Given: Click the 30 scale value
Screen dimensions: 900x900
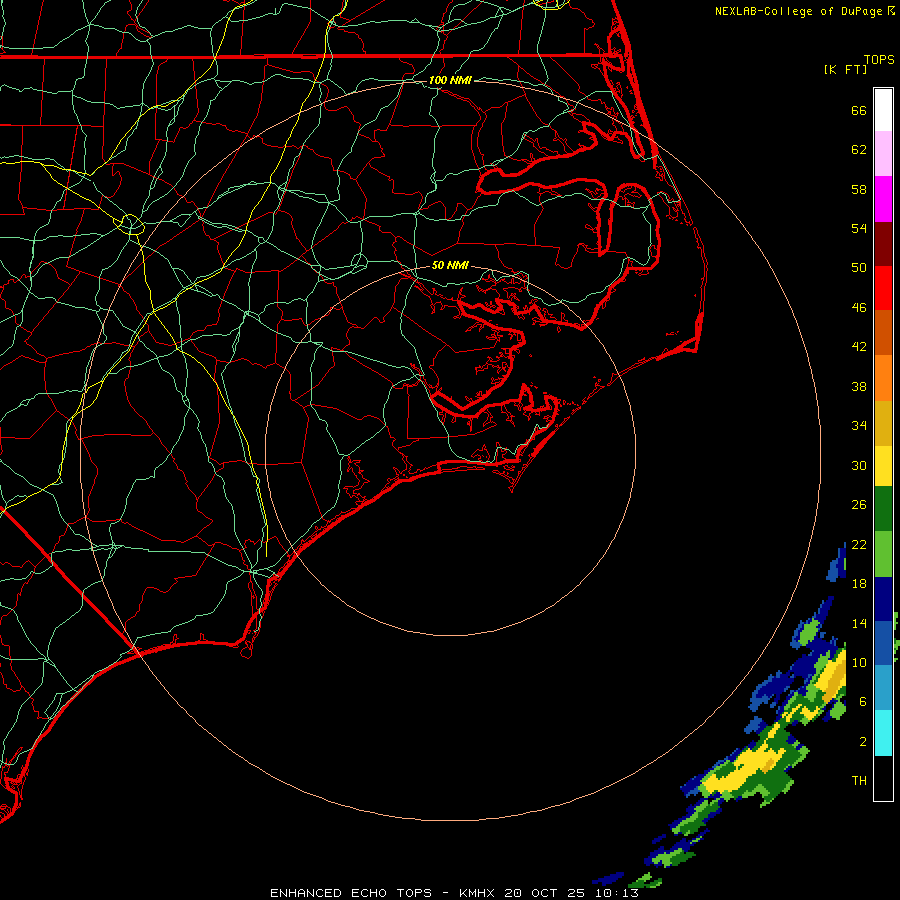Looking at the screenshot, I should tap(859, 465).
